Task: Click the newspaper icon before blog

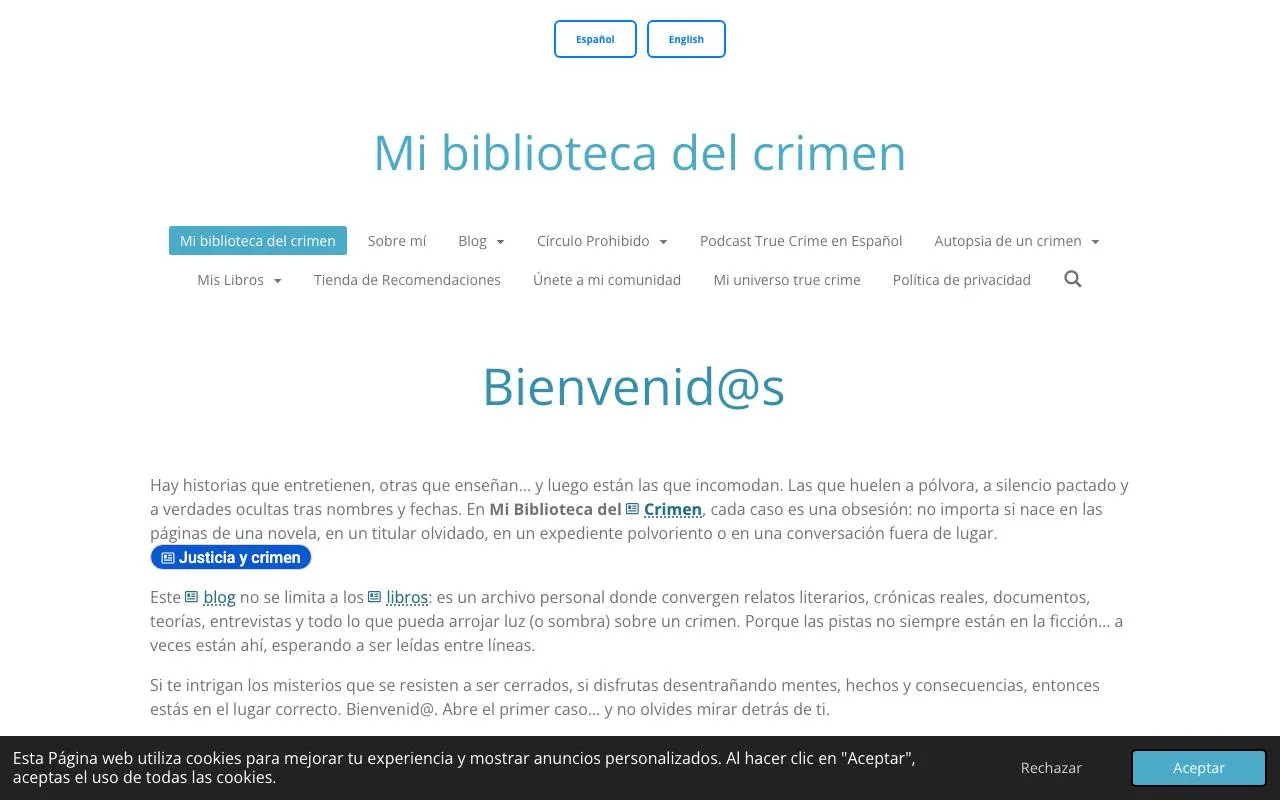Action: coord(191,597)
